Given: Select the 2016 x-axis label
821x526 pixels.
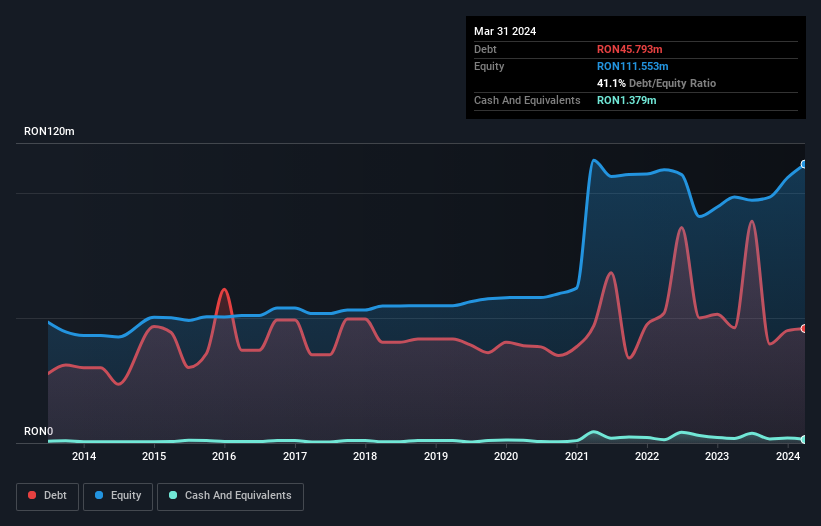Looking at the screenshot, I should pos(224,456).
